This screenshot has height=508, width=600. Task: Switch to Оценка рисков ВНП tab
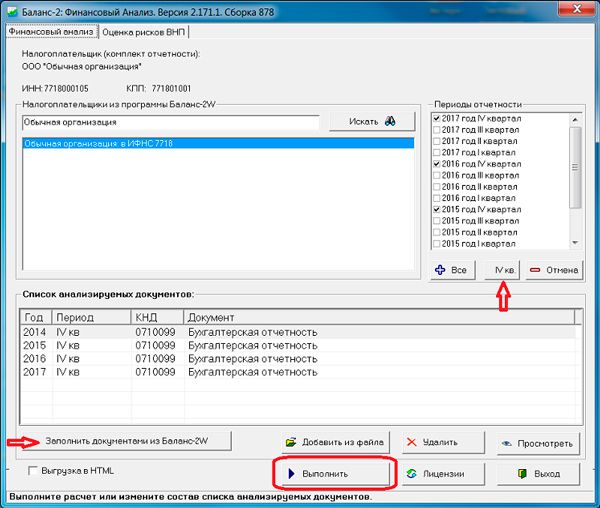143,32
